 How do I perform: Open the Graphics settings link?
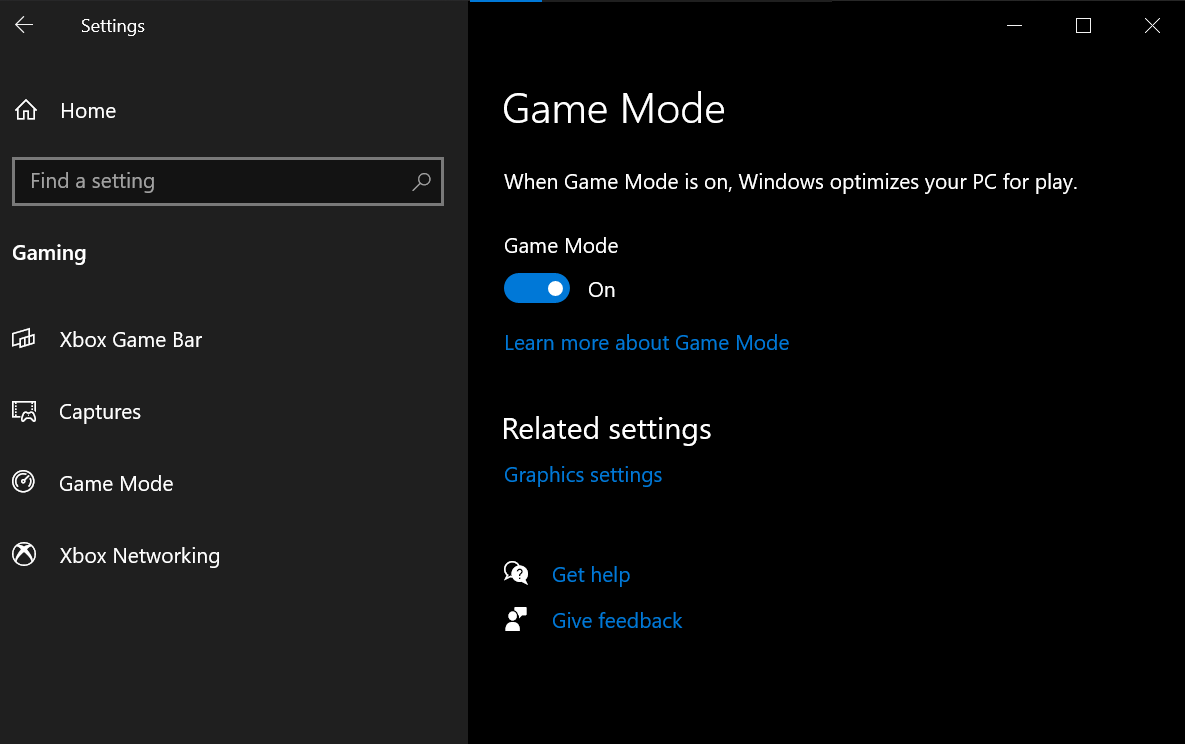pyautogui.click(x=583, y=475)
